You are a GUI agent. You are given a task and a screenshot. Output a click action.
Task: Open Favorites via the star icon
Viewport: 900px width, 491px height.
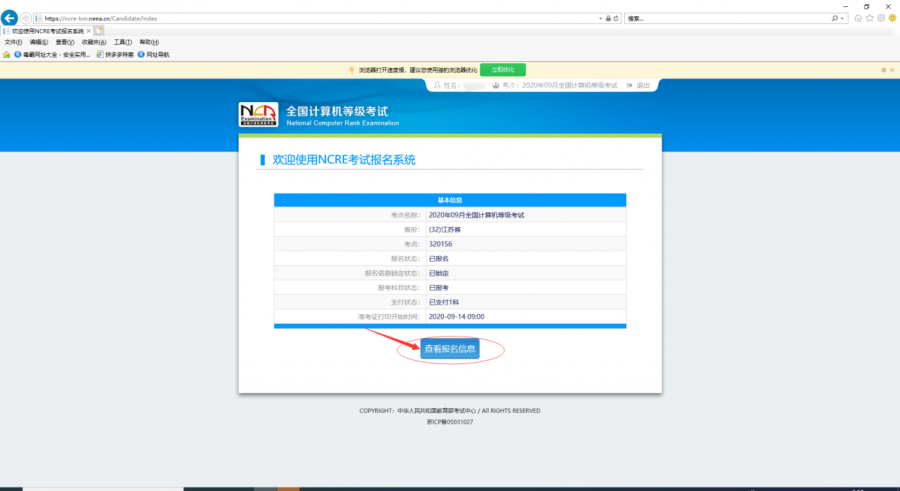pos(870,18)
